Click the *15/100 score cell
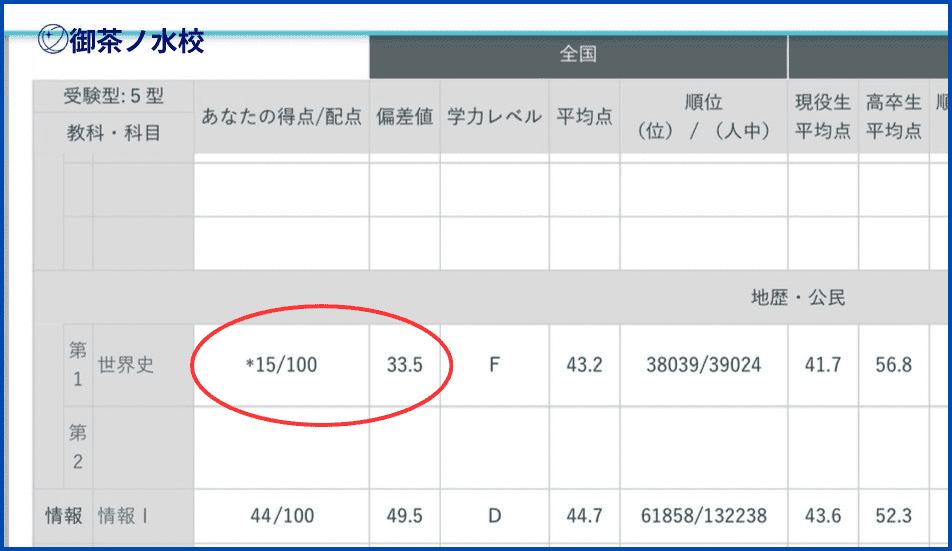The height and width of the screenshot is (551, 952). (281, 365)
